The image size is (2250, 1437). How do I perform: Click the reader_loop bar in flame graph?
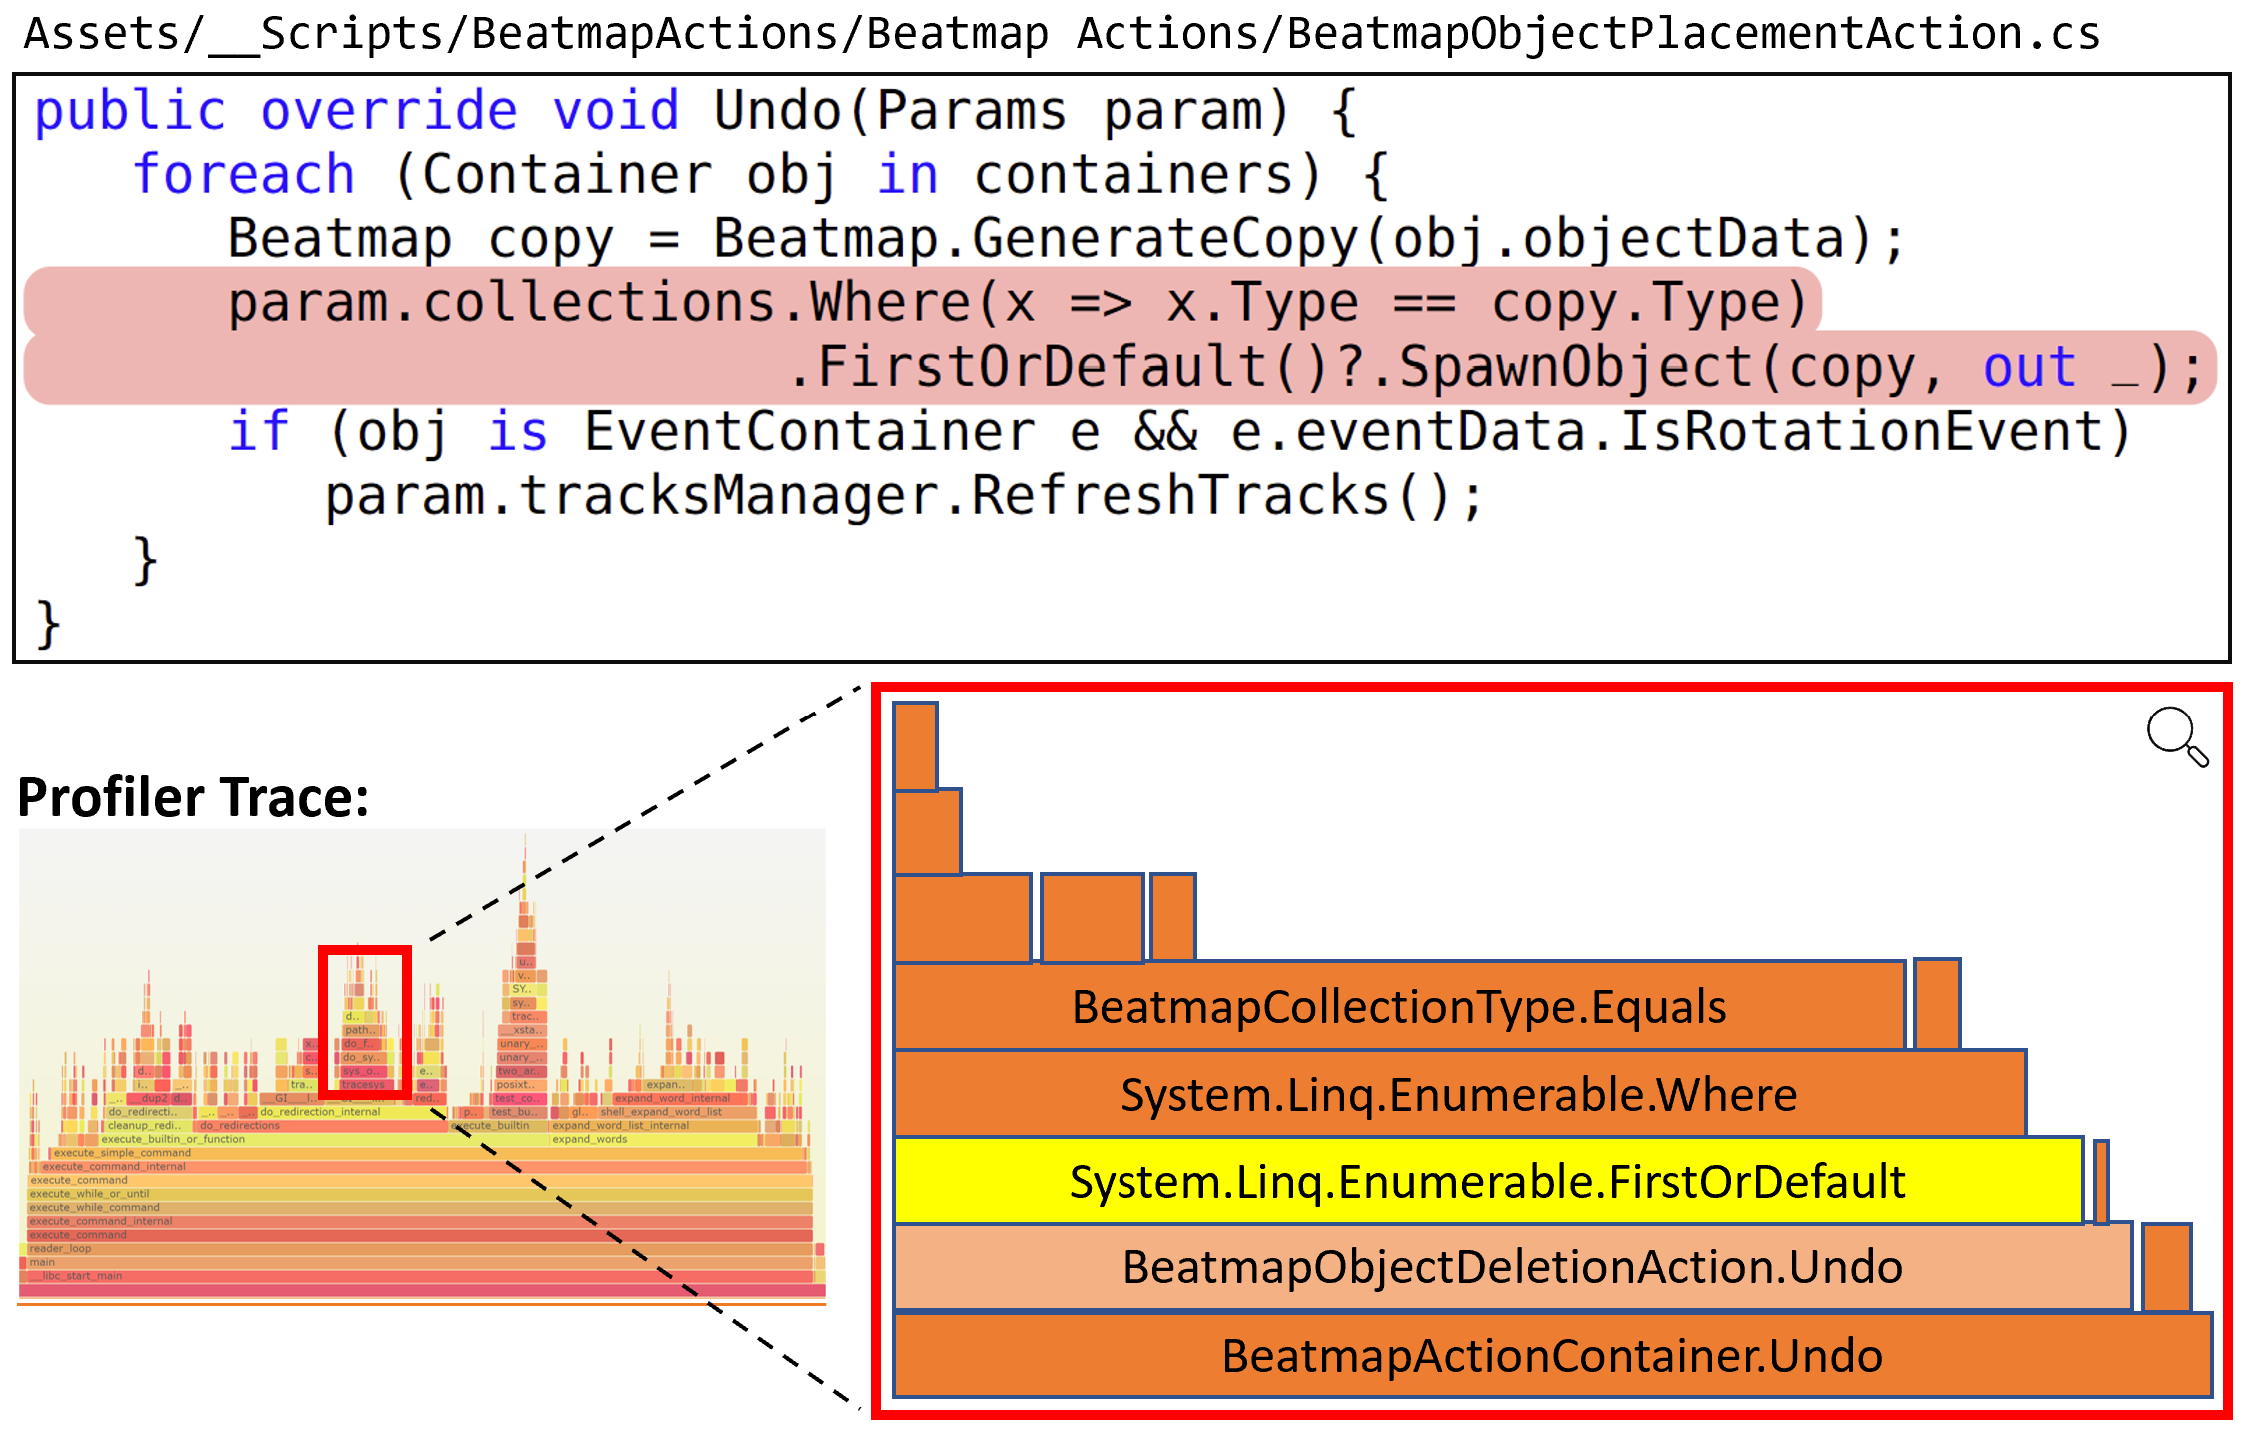(x=60, y=1249)
